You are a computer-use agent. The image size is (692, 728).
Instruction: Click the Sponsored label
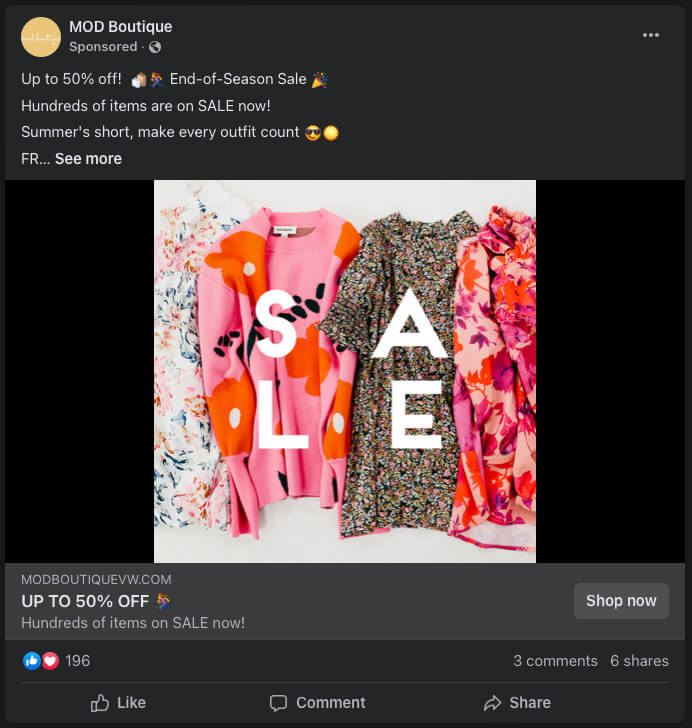(x=103, y=47)
